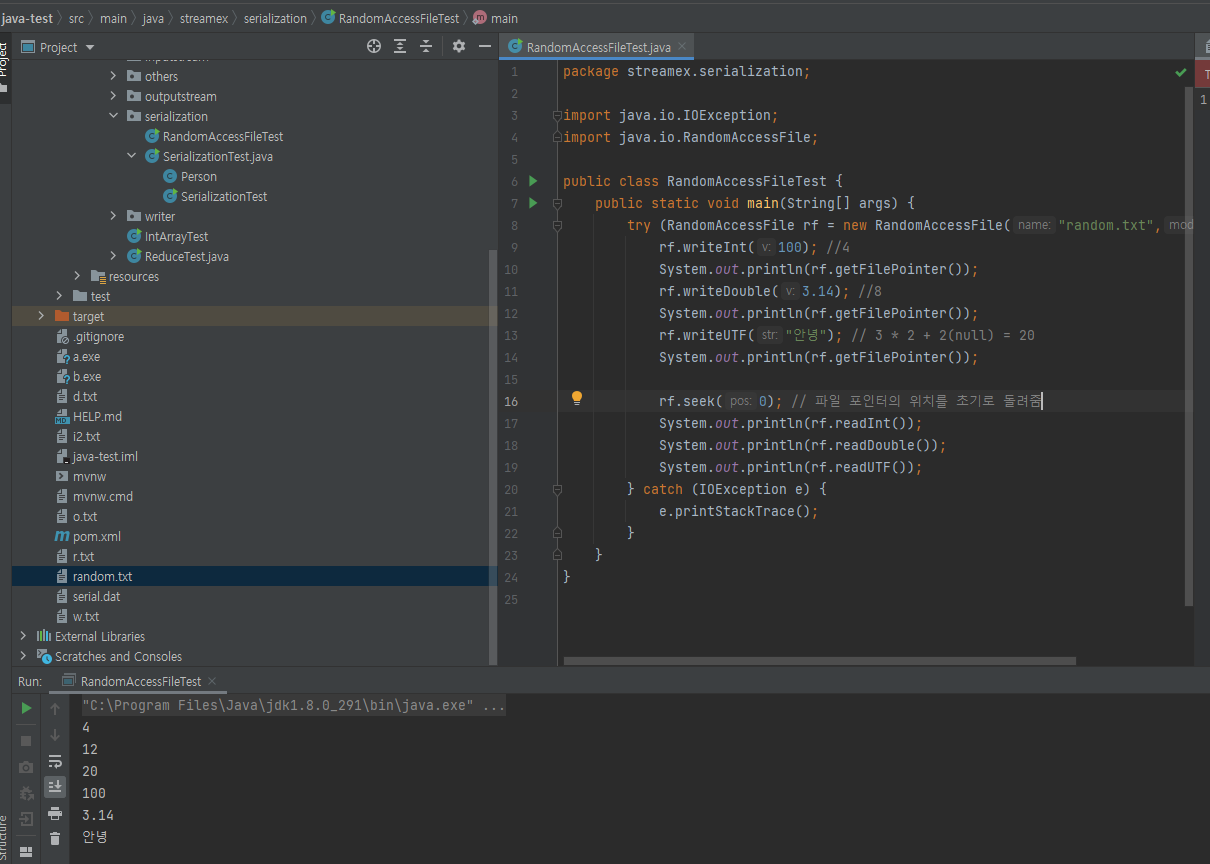
Task: Click the Collapse All icon in Project panel
Action: pos(426,46)
